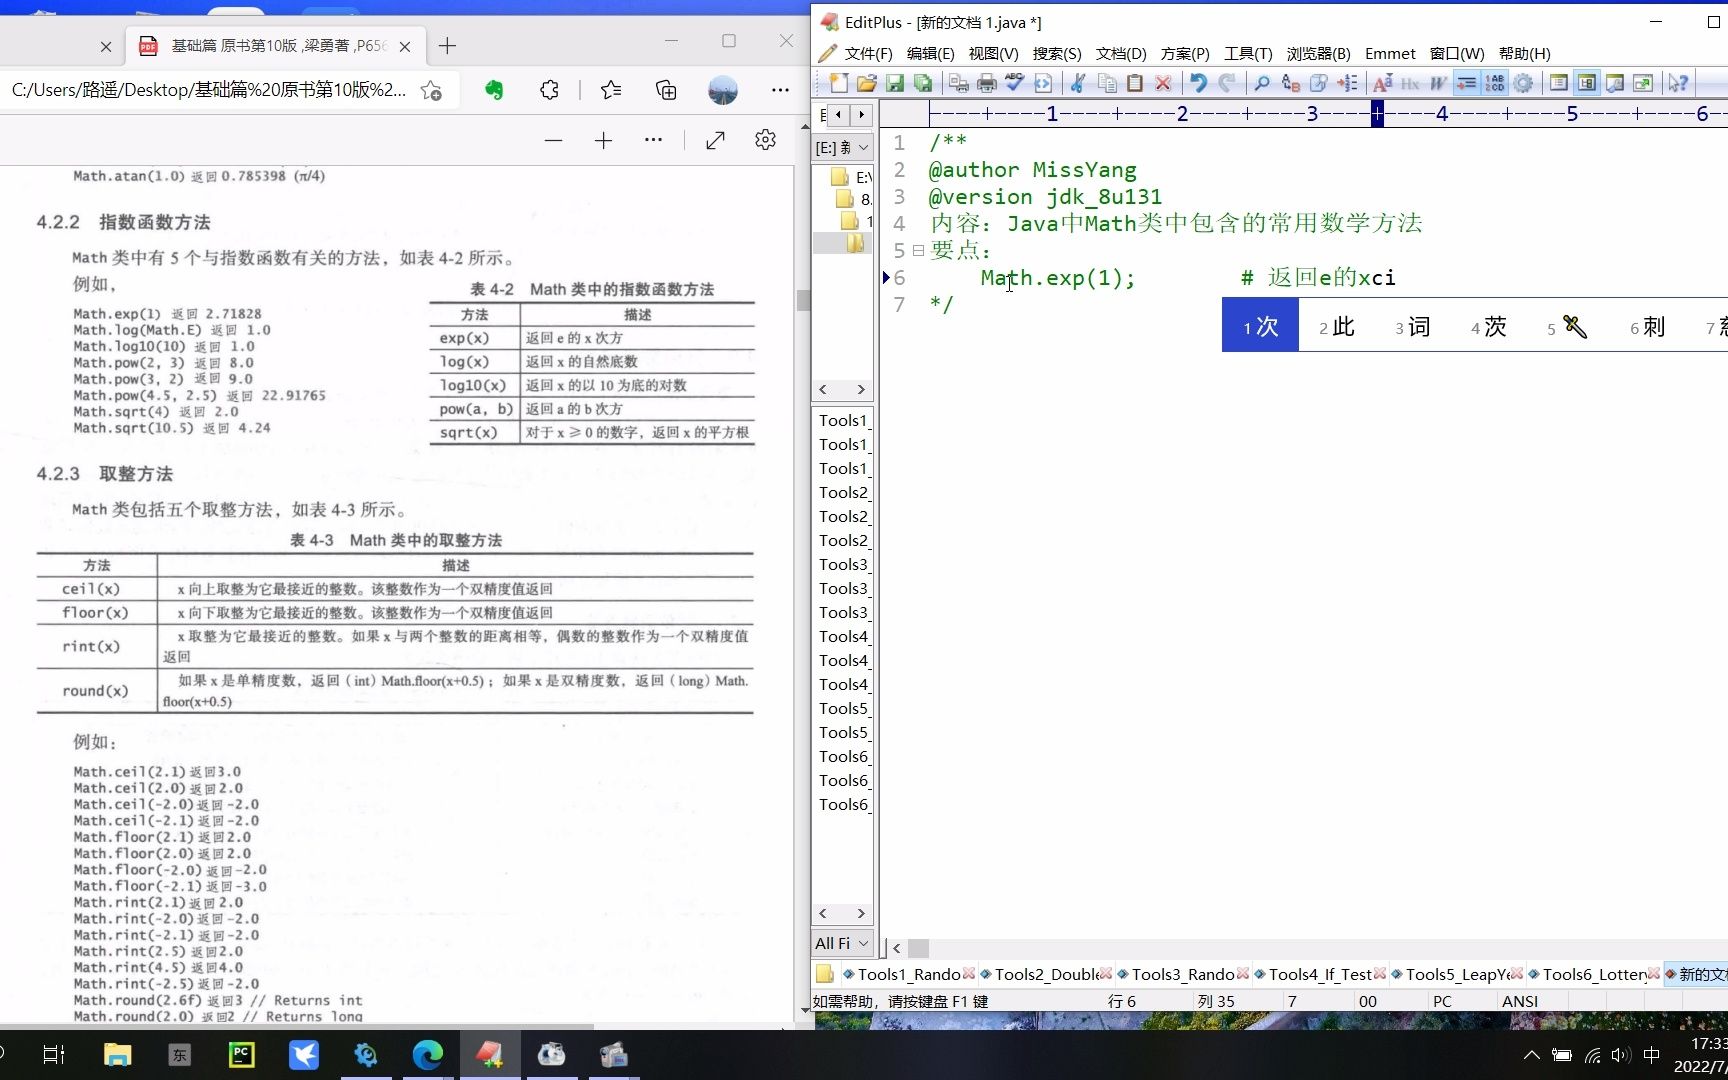The height and width of the screenshot is (1080, 1728).
Task: Click the Paste clipboard icon
Action: (x=1134, y=83)
